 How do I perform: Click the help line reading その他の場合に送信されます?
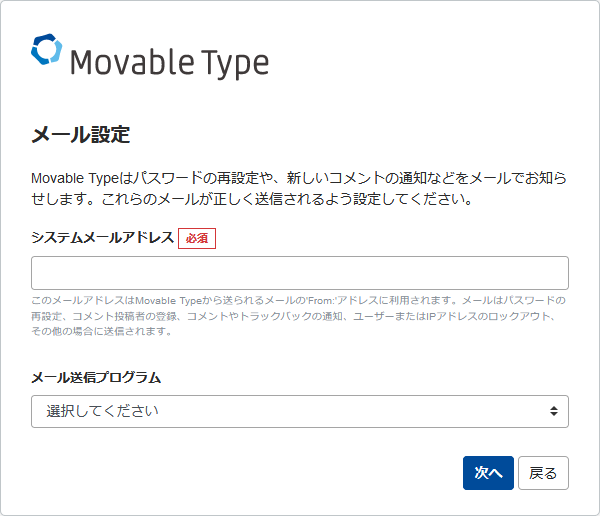[x=101, y=331]
